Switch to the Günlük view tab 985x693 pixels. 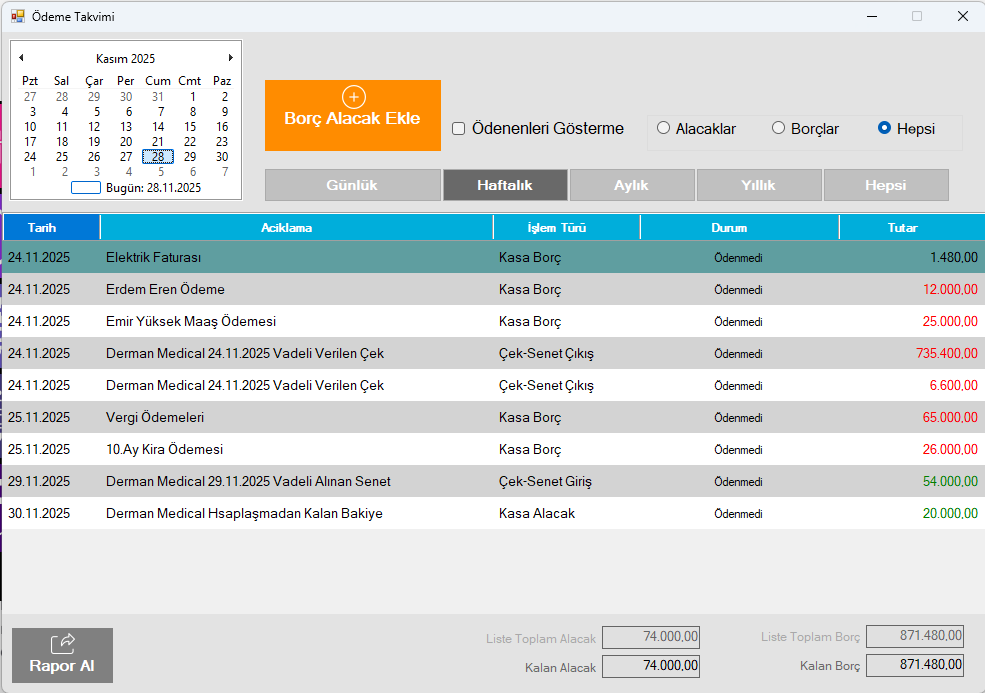click(352, 185)
